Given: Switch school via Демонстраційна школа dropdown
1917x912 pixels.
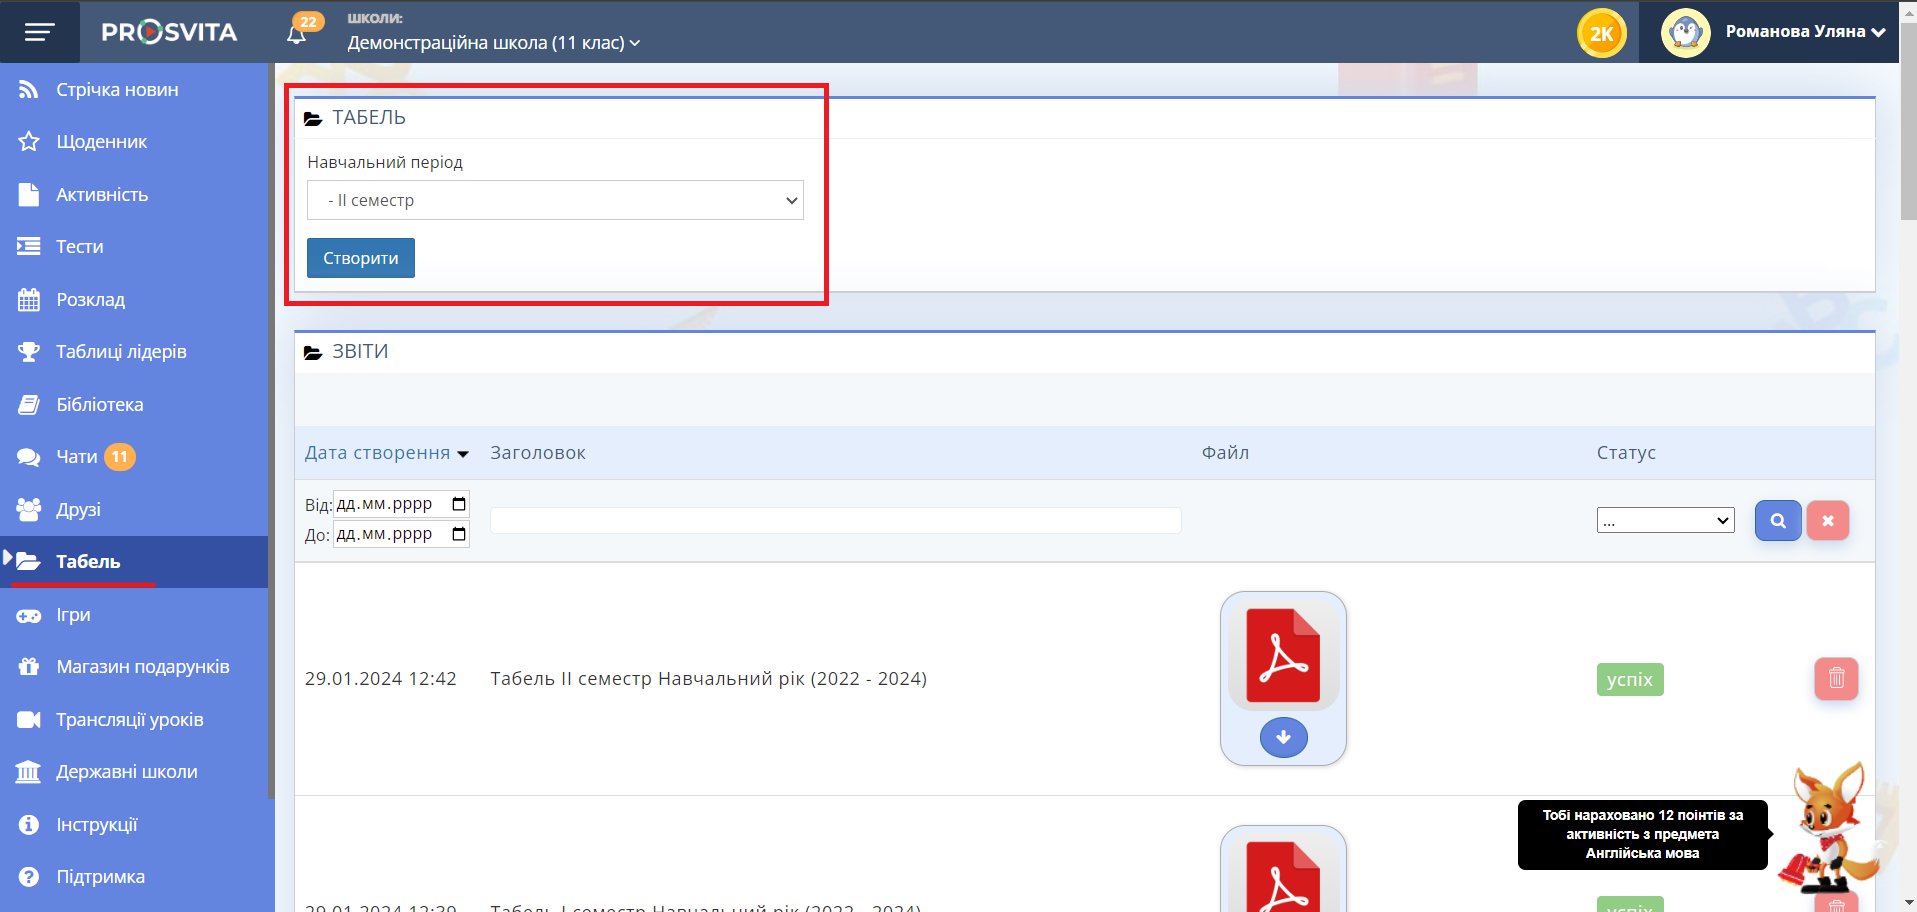Looking at the screenshot, I should [x=494, y=43].
